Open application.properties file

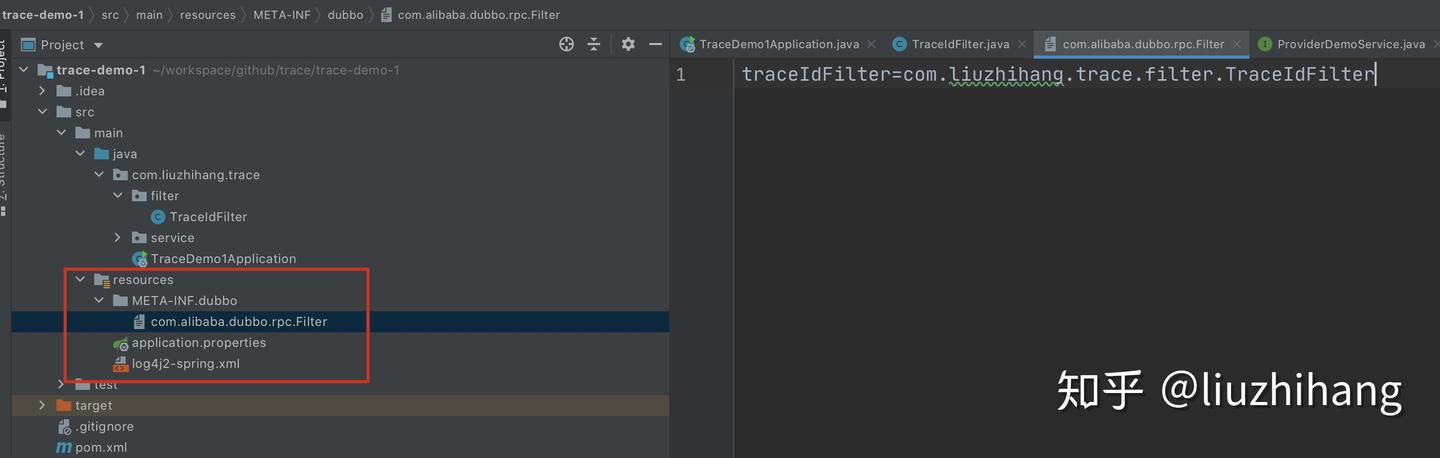coord(199,343)
